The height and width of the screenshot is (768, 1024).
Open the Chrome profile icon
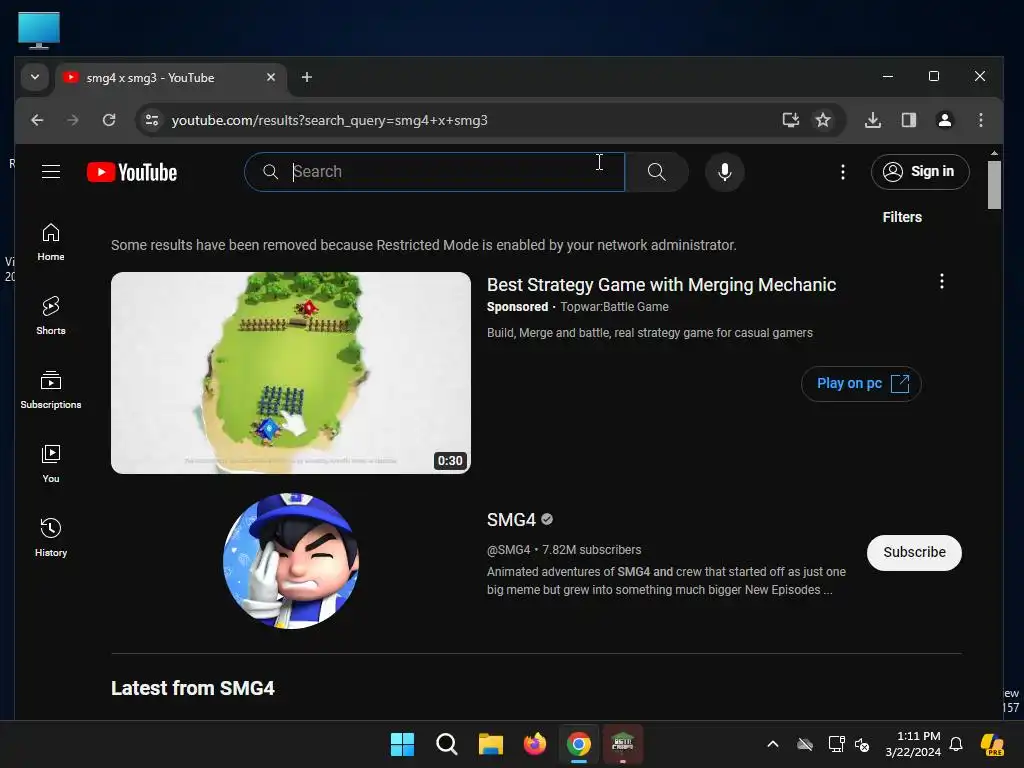click(944, 120)
